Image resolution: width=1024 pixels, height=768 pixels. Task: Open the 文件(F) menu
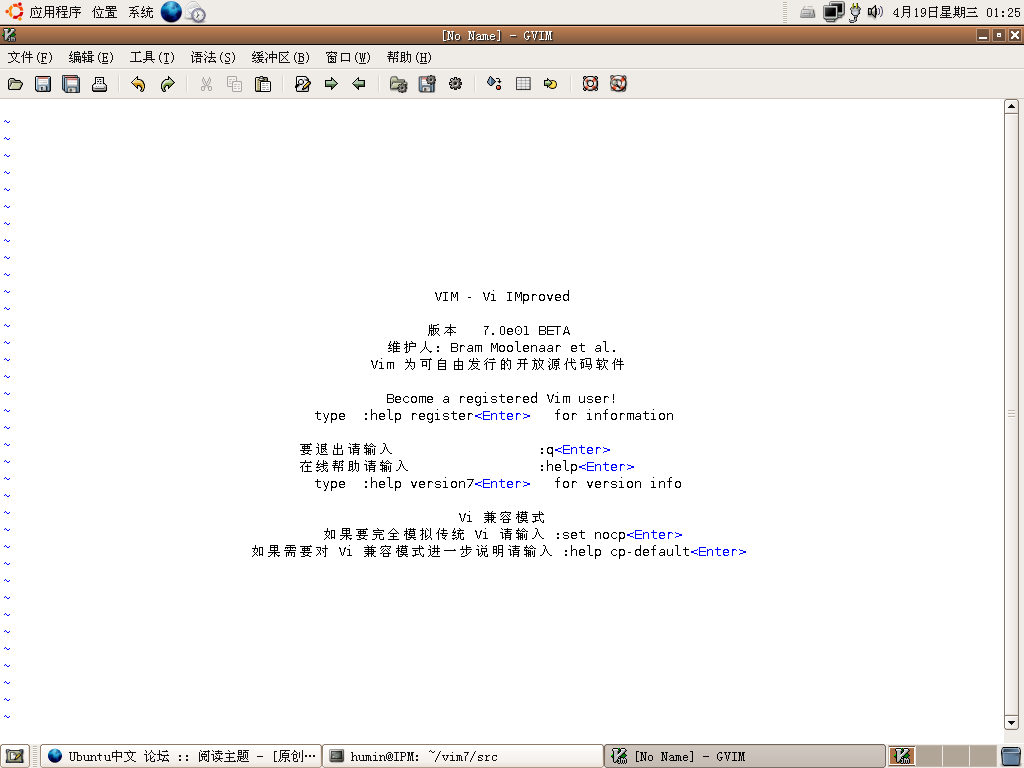point(30,57)
